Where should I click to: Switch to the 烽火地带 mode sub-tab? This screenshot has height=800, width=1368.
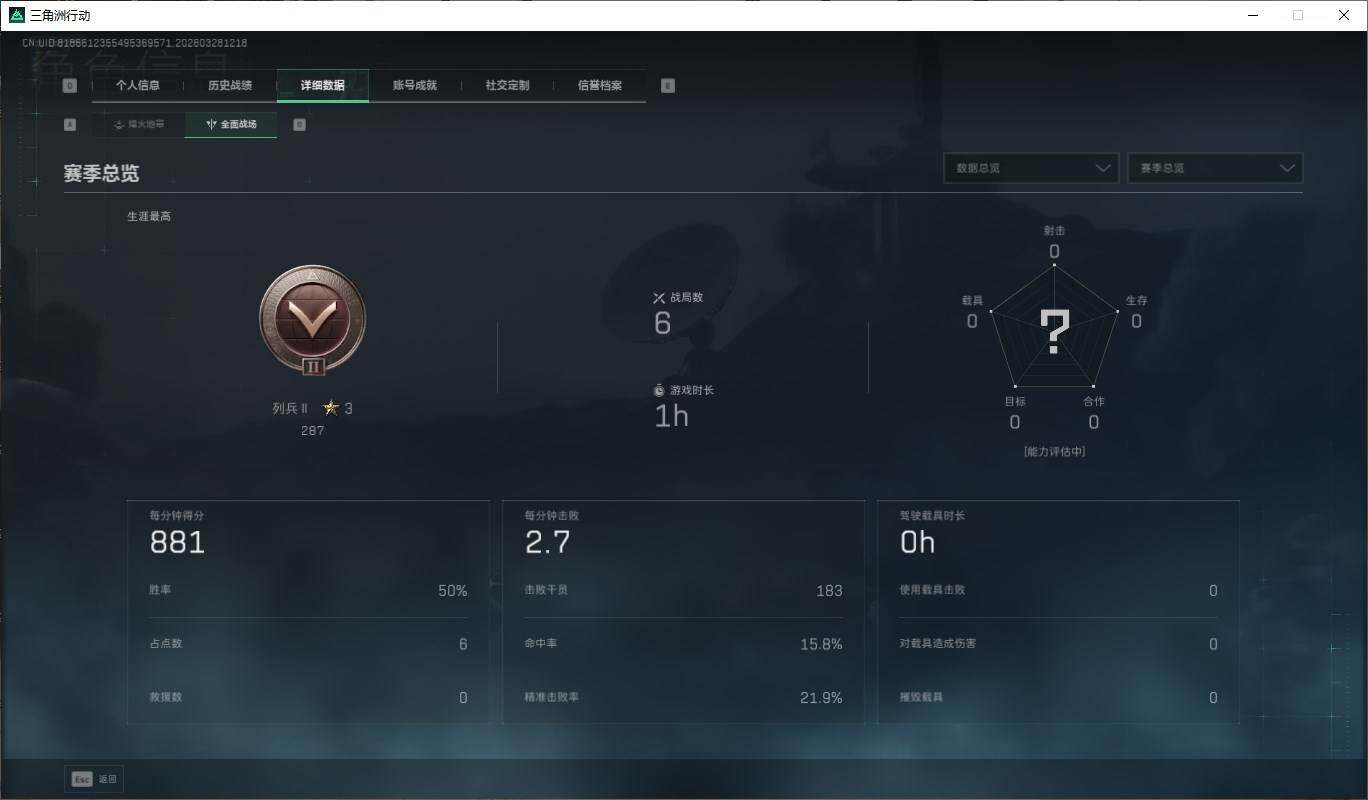pos(138,125)
